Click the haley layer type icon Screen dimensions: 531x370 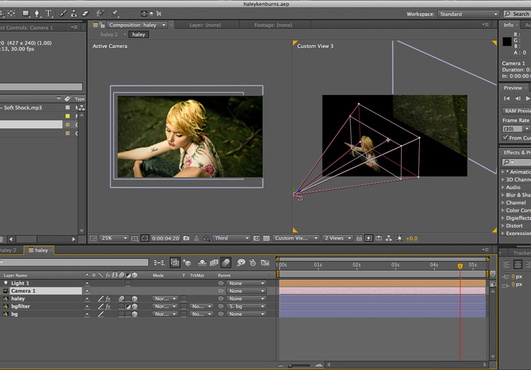(x=5, y=299)
